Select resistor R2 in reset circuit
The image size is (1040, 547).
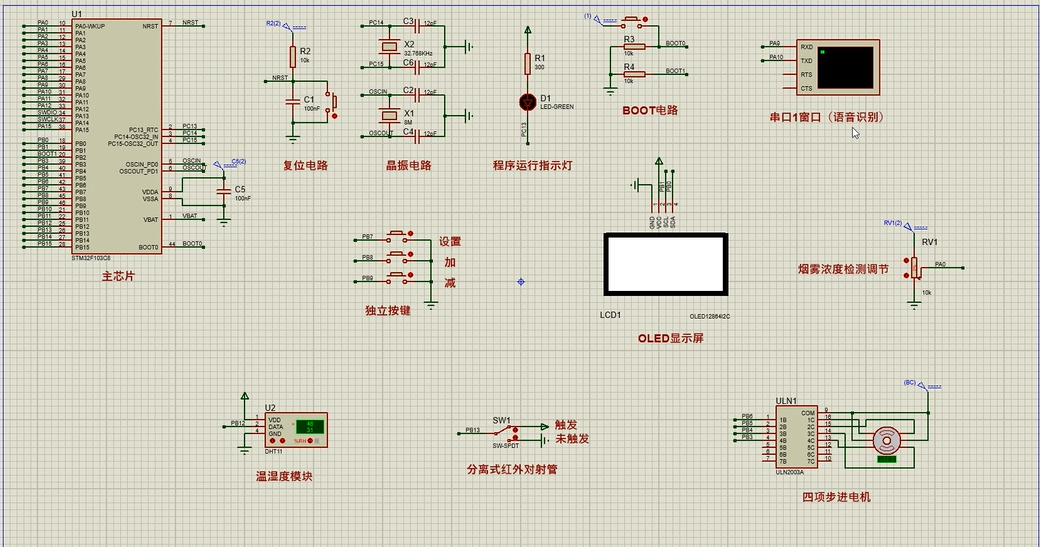click(292, 56)
